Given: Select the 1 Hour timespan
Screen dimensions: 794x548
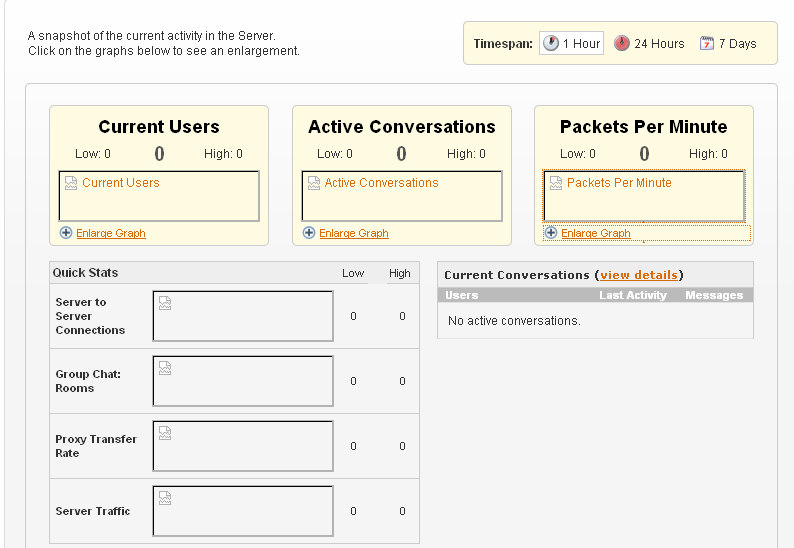Looking at the screenshot, I should coord(571,44).
